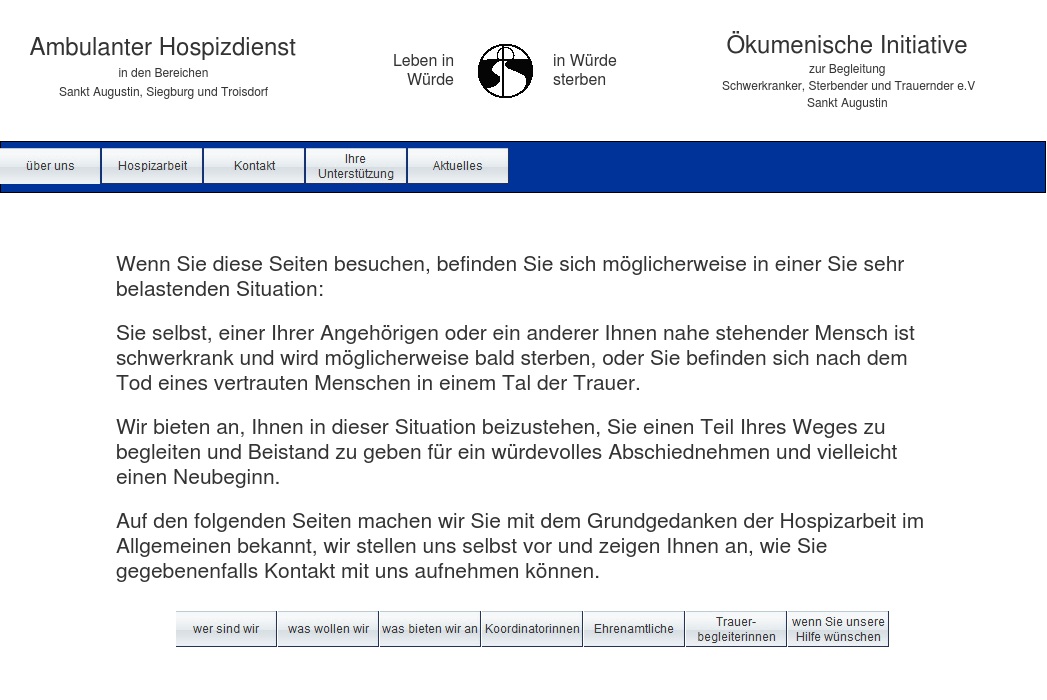Click the Hospizdienst logo emblem

(x=505, y=72)
